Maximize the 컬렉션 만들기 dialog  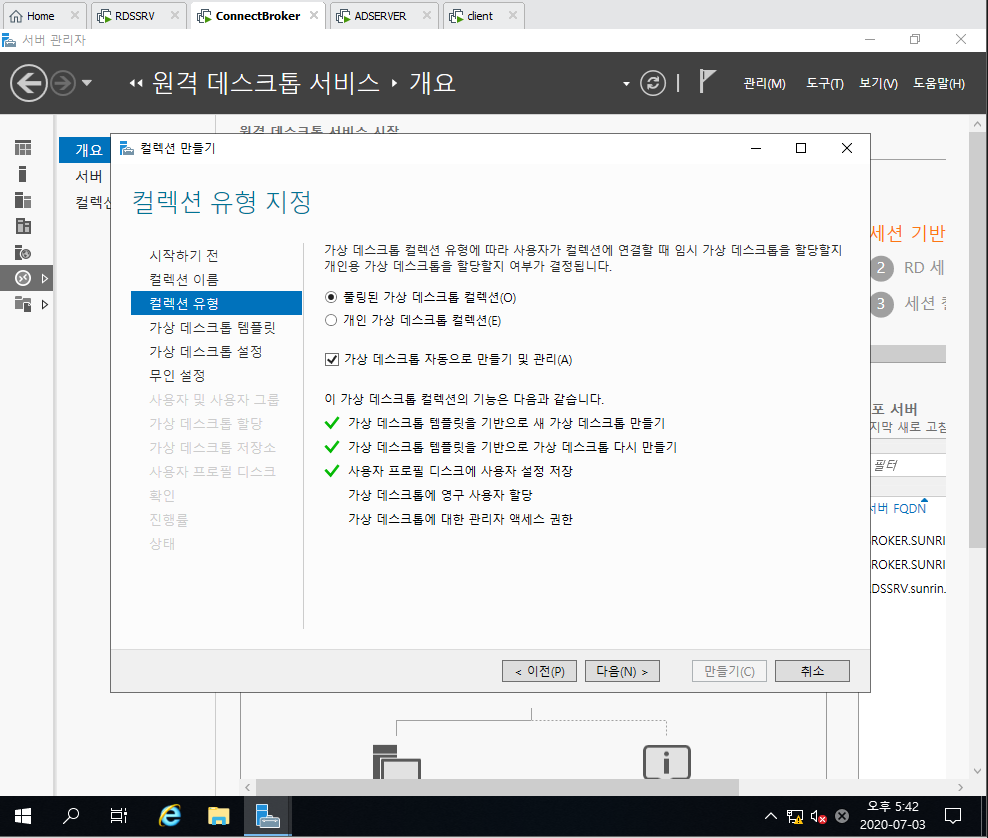(801, 148)
